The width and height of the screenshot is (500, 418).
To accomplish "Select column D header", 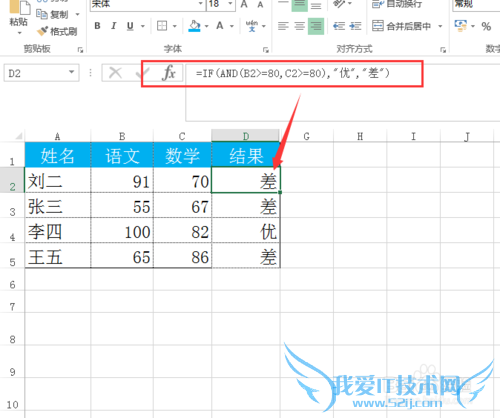I will coord(246,136).
